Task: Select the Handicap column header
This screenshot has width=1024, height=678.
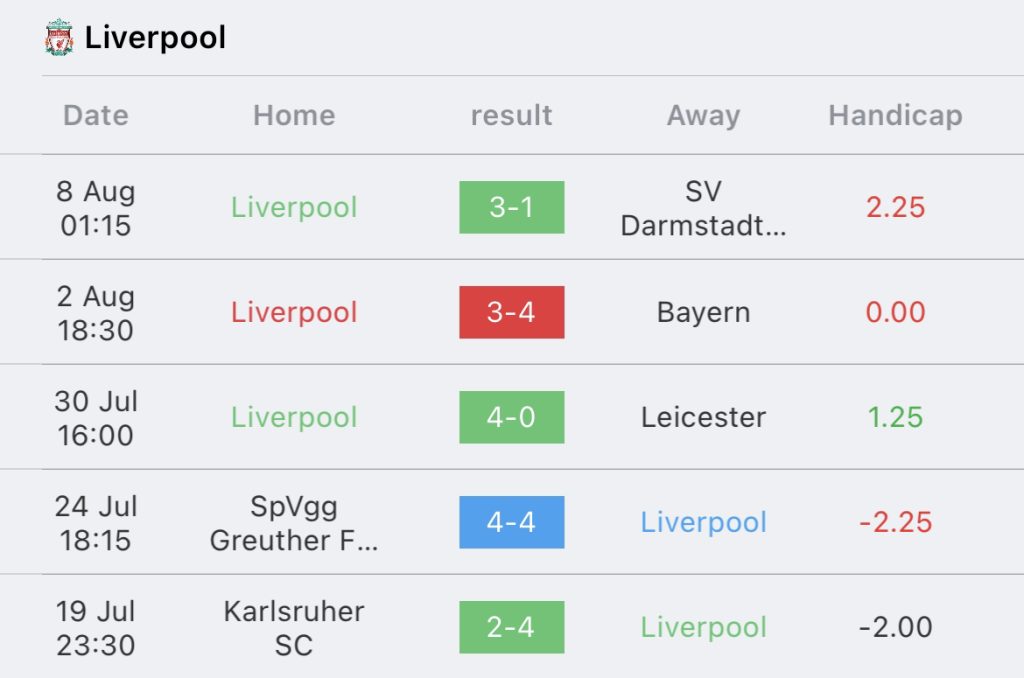Action: pos(895,116)
